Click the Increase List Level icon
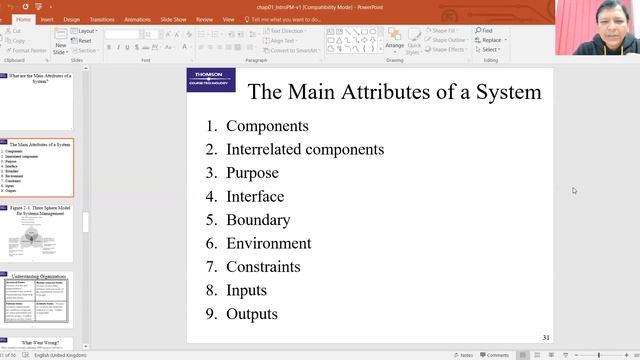This screenshot has width=640, height=360. pyautogui.click(x=240, y=35)
